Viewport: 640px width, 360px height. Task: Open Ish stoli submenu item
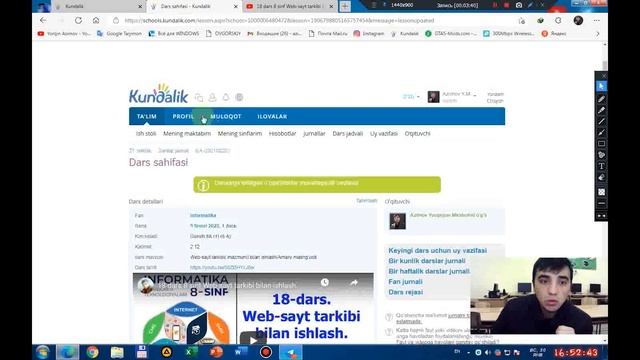(146, 133)
